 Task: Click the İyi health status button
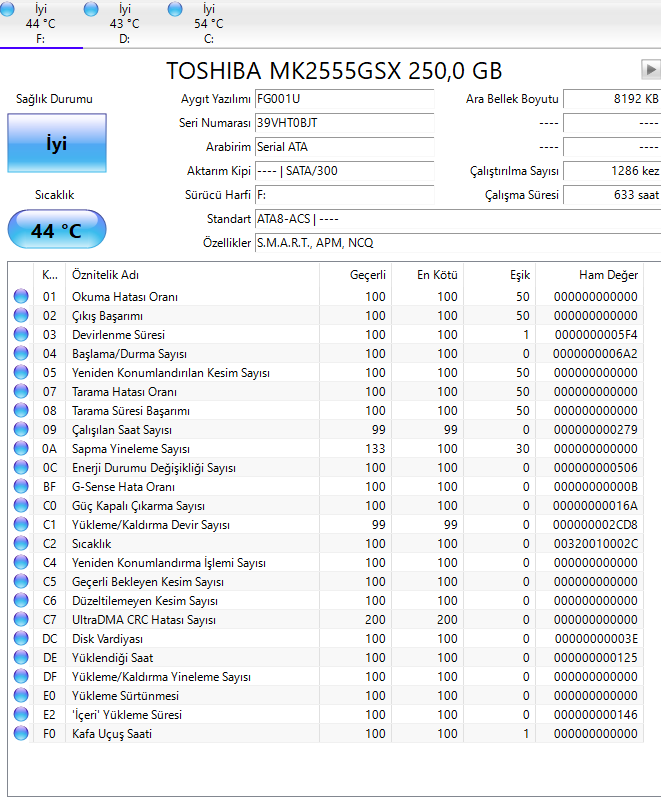(x=57, y=143)
